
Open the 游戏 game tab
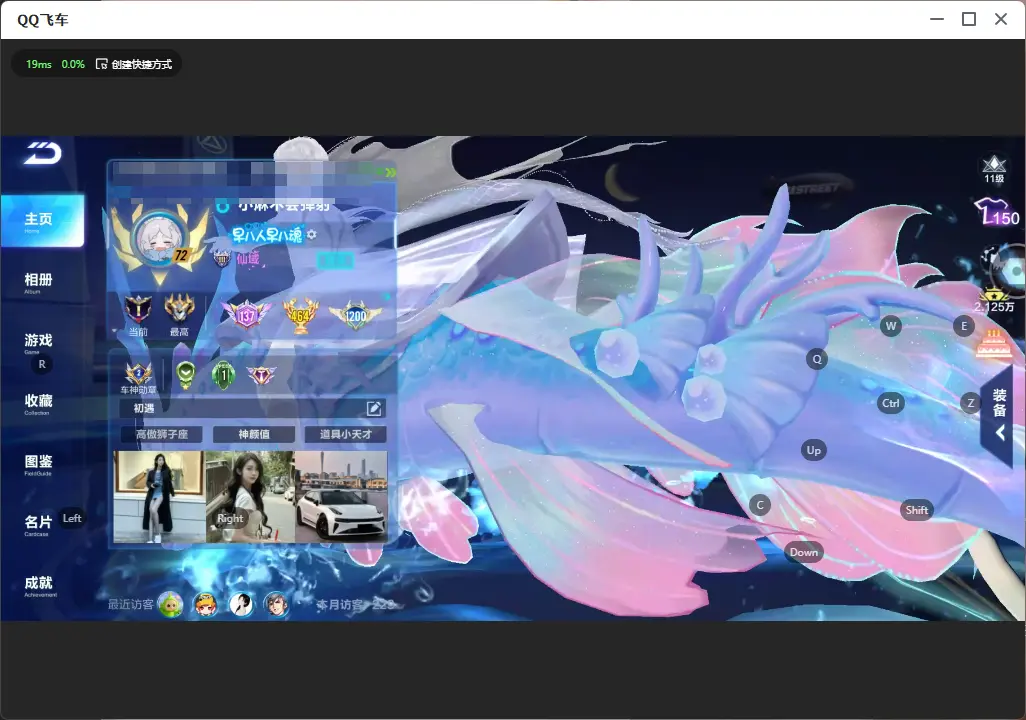pos(38,342)
